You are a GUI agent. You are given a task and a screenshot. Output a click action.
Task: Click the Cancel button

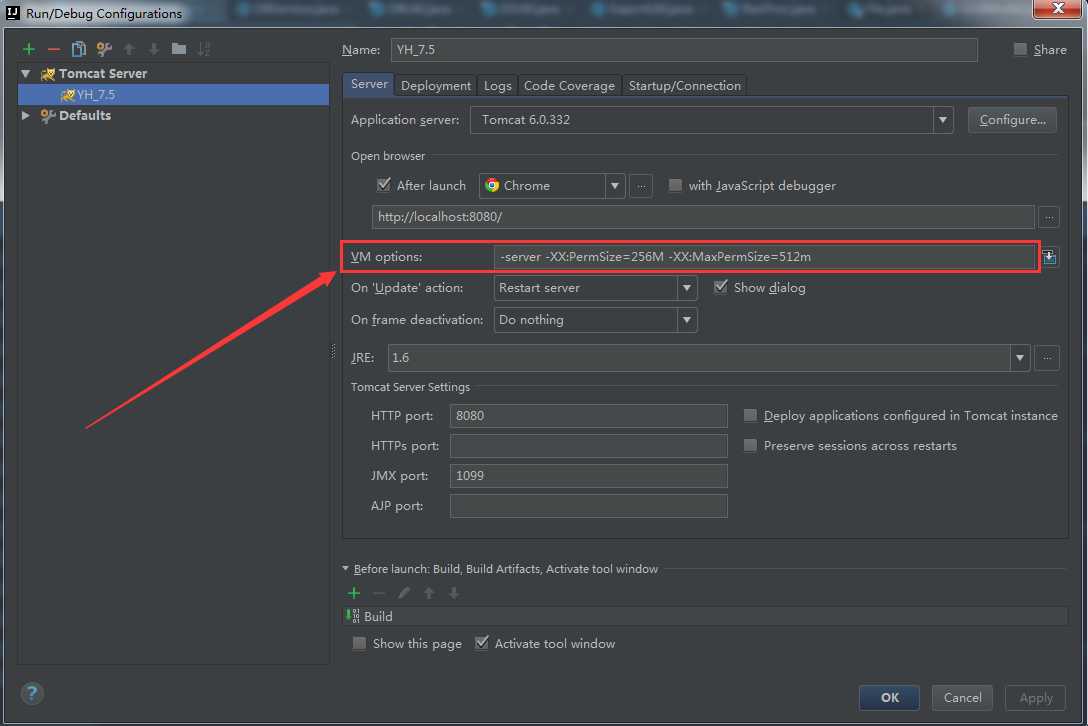[x=962, y=698]
